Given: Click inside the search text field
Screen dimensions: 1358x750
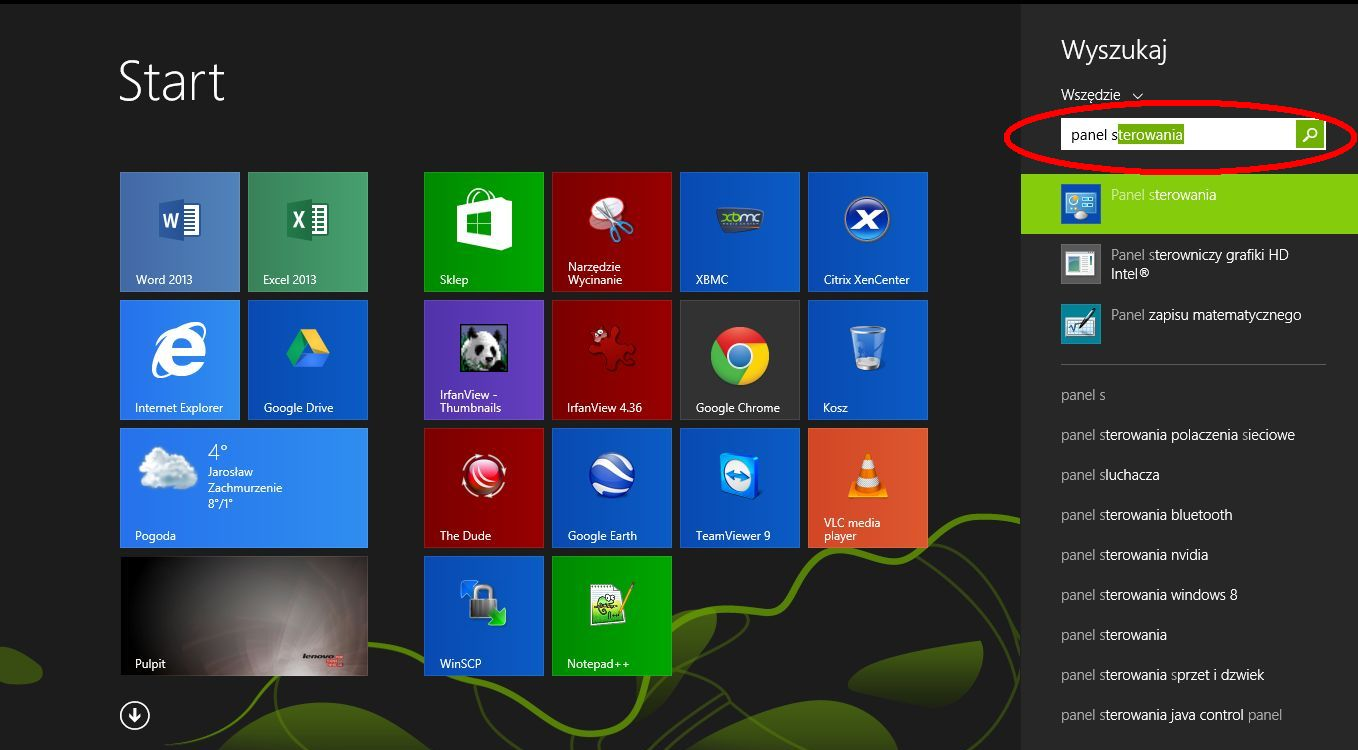Looking at the screenshot, I should coord(1178,134).
